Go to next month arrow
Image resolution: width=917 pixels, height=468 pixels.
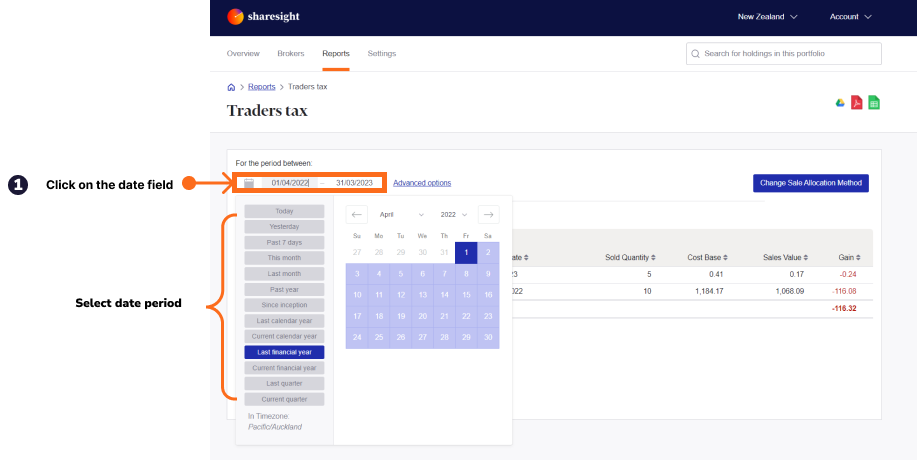click(489, 215)
